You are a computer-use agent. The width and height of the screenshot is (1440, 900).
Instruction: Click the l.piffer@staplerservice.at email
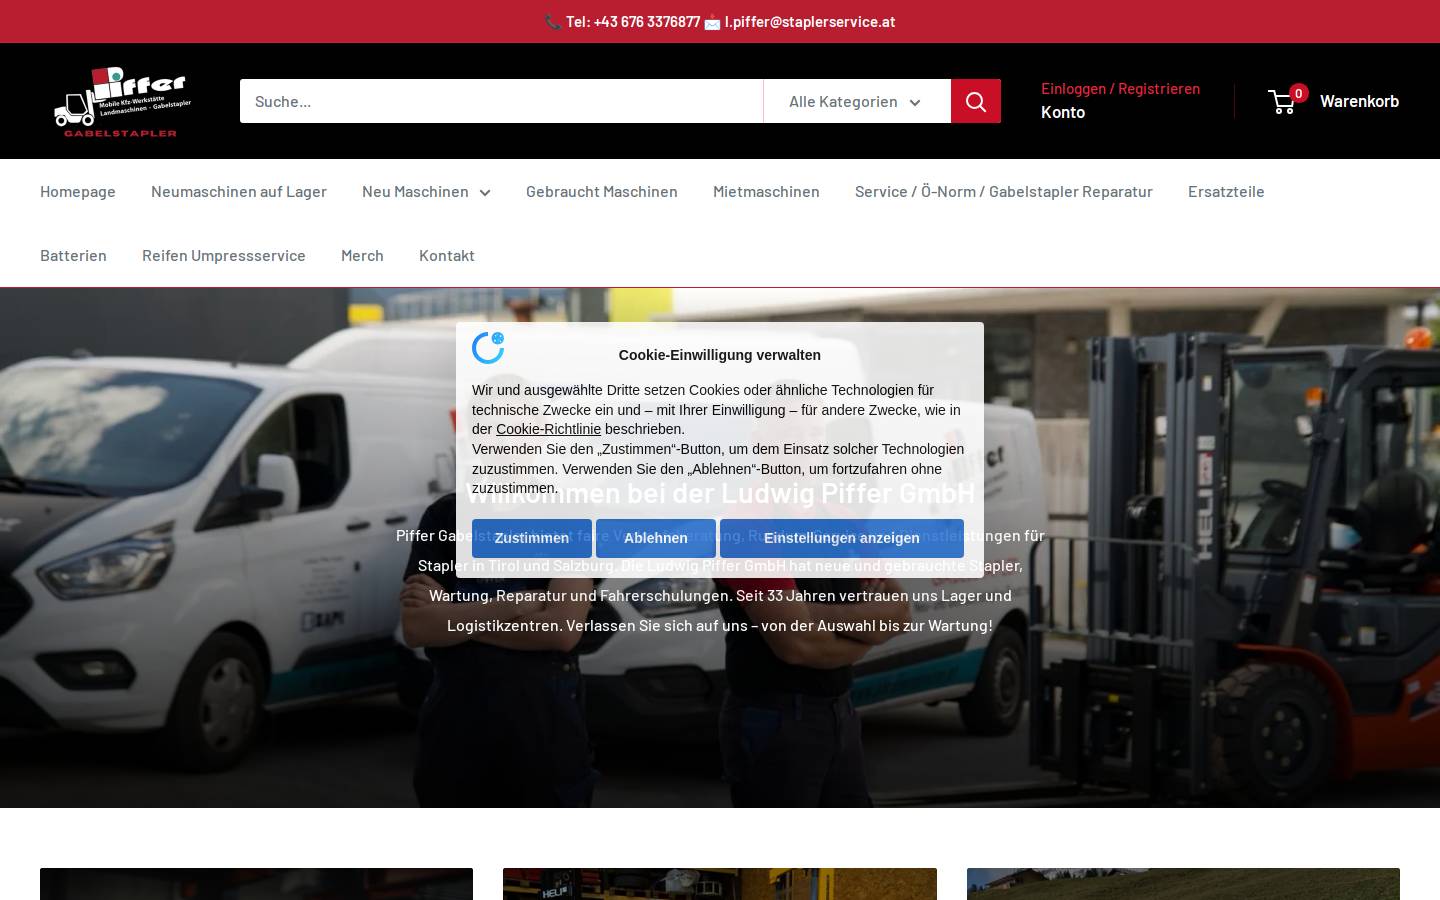tap(810, 22)
